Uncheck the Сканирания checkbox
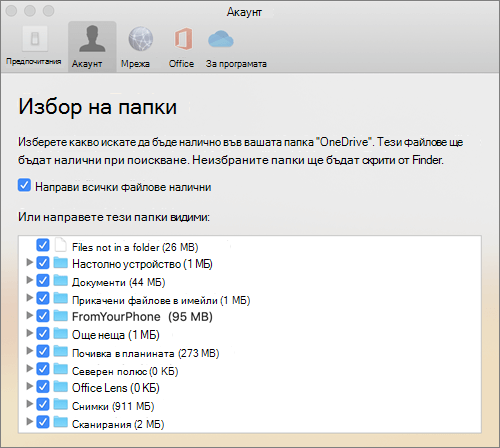The height and width of the screenshot is (448, 500). point(43,422)
